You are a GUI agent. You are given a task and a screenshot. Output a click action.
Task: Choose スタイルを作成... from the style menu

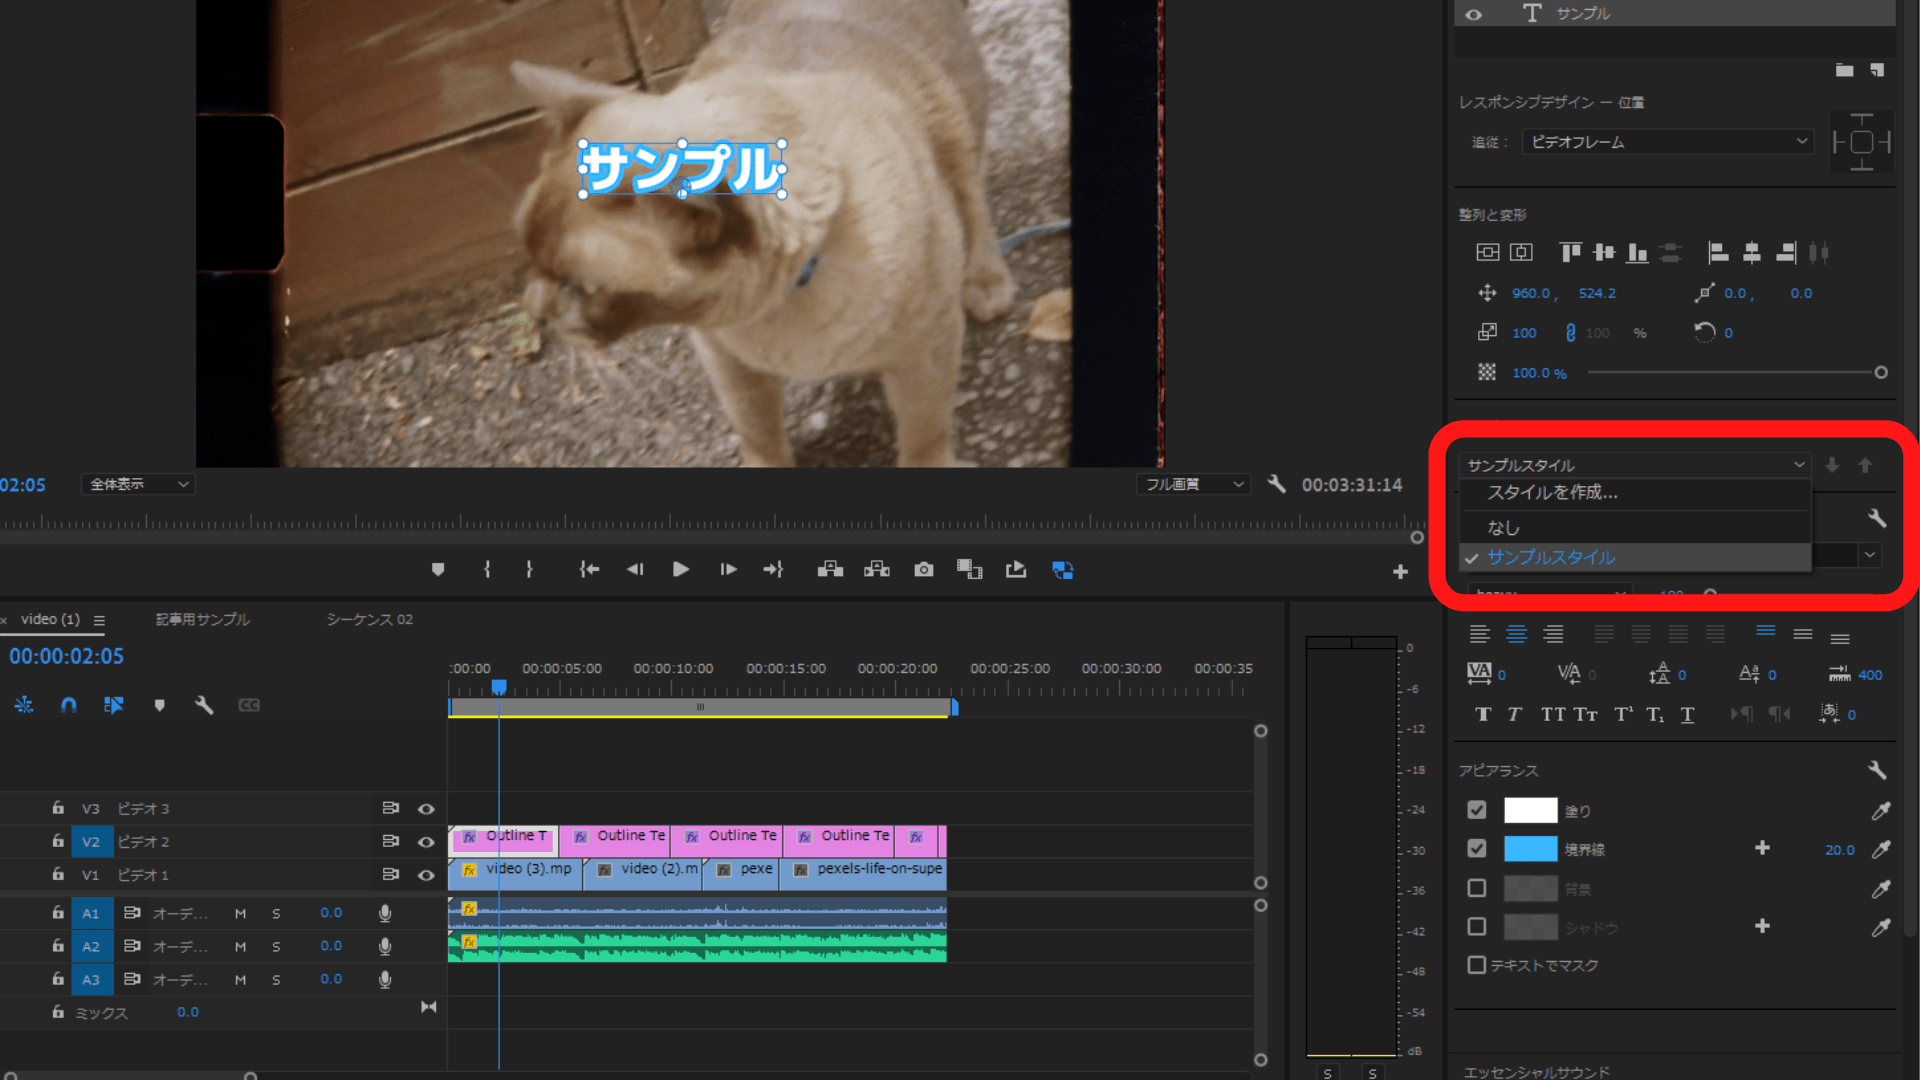point(1552,492)
